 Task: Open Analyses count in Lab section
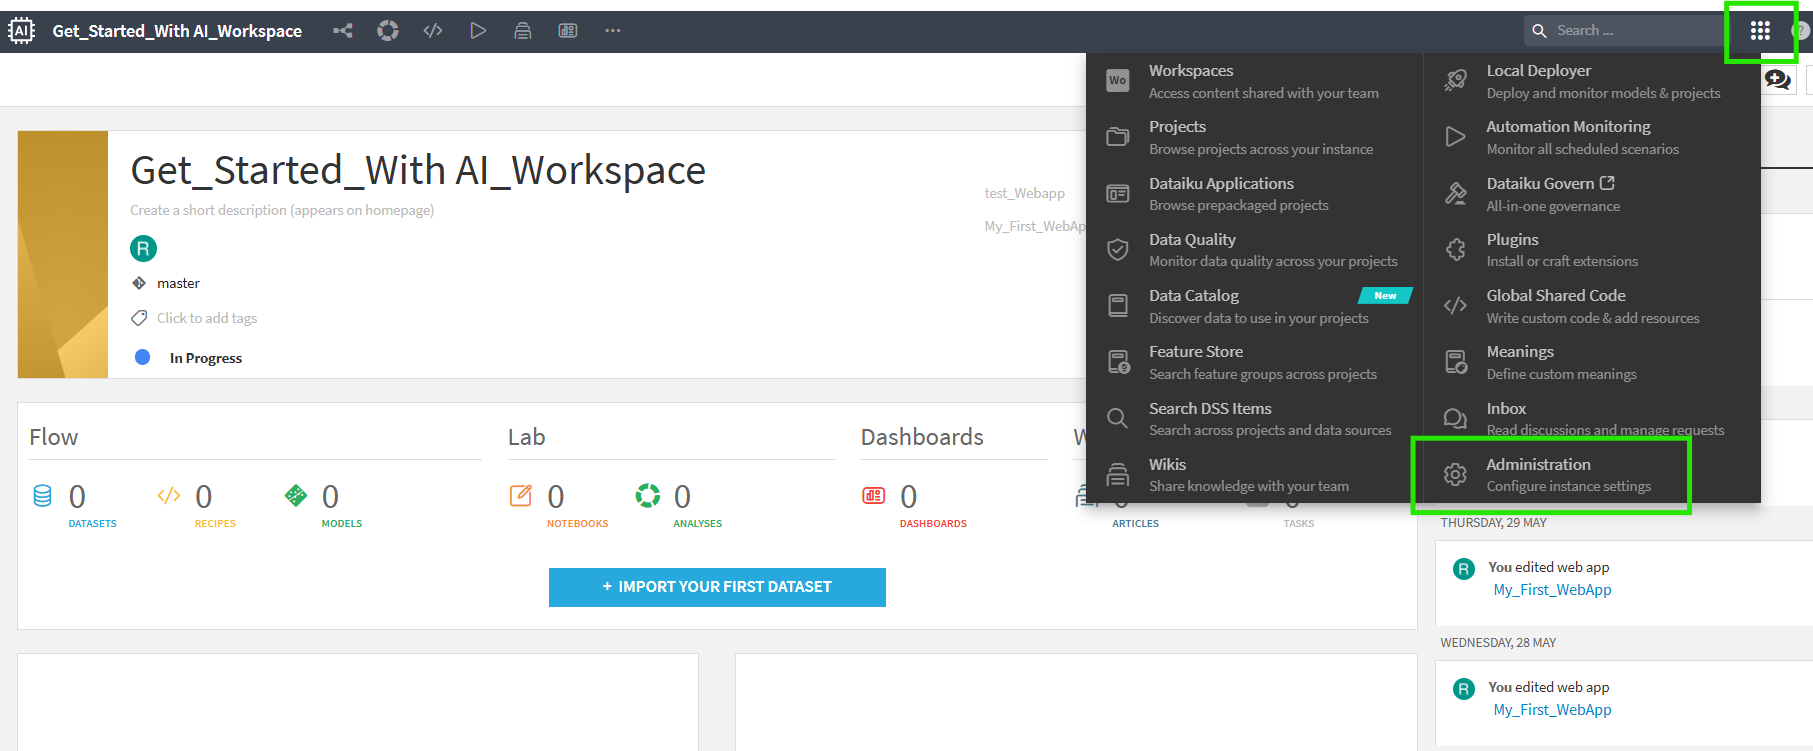pos(679,505)
